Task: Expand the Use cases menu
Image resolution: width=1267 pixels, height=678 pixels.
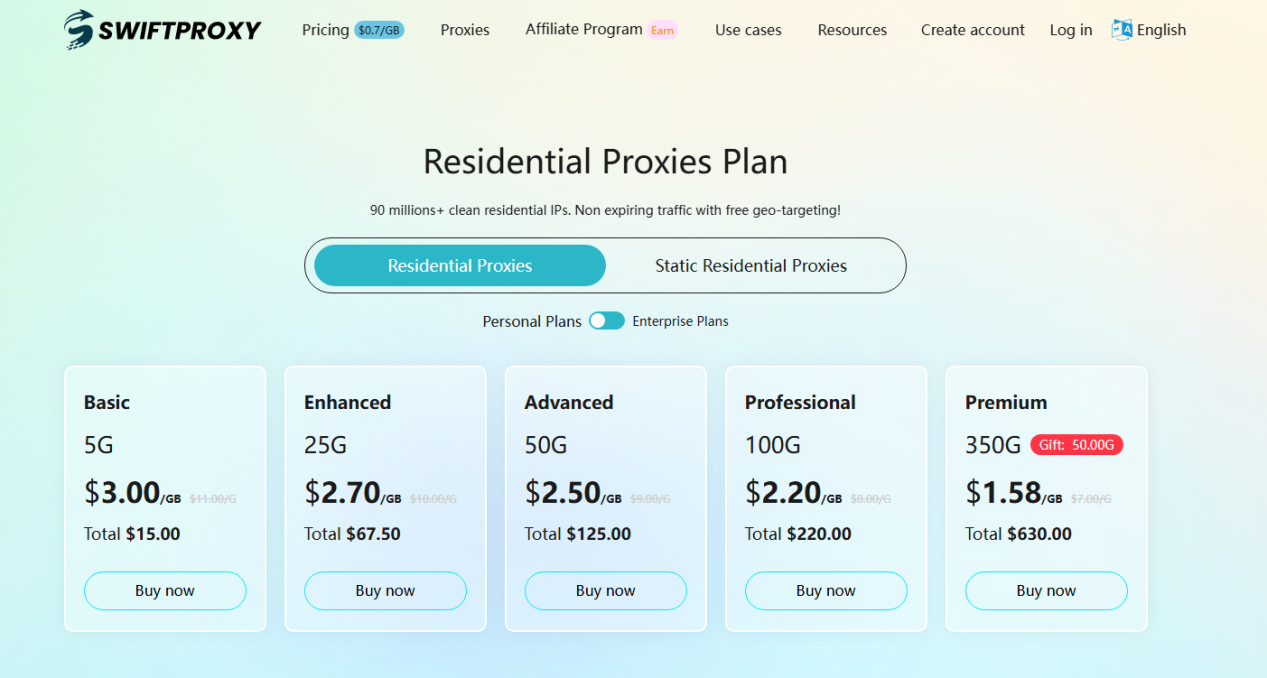Action: [748, 30]
